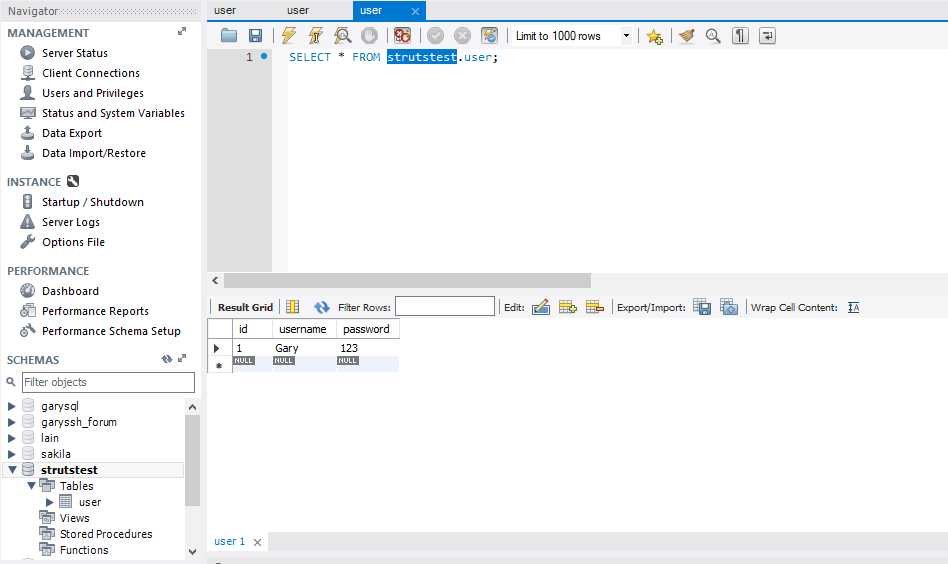Toggle continue on error icon
Image resolution: width=948 pixels, height=564 pixels.
(x=402, y=36)
